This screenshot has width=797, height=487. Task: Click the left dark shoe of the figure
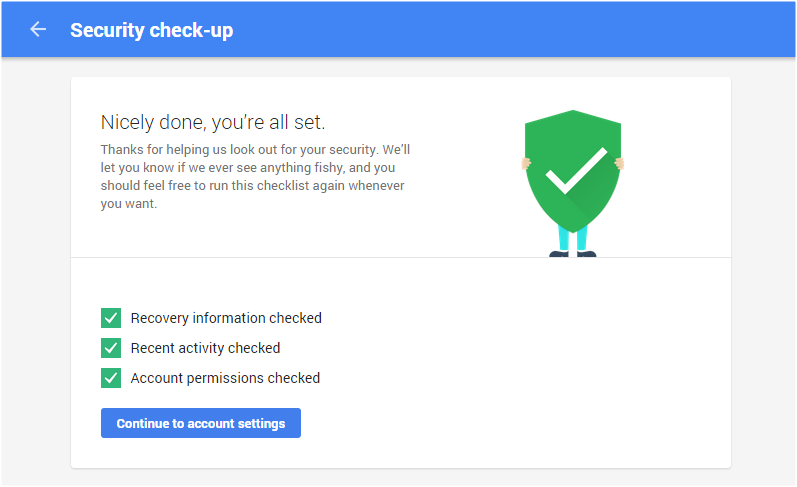click(559, 254)
